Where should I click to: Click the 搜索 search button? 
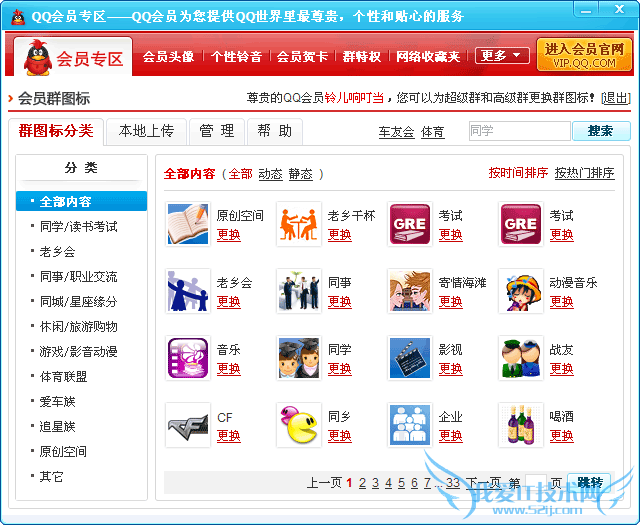[x=601, y=131]
